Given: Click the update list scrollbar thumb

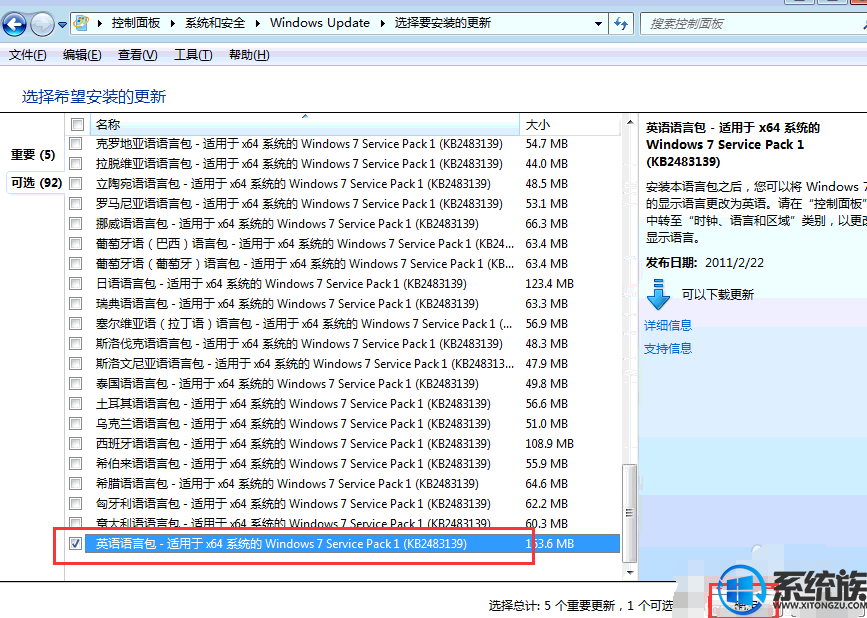Looking at the screenshot, I should coord(629,512).
